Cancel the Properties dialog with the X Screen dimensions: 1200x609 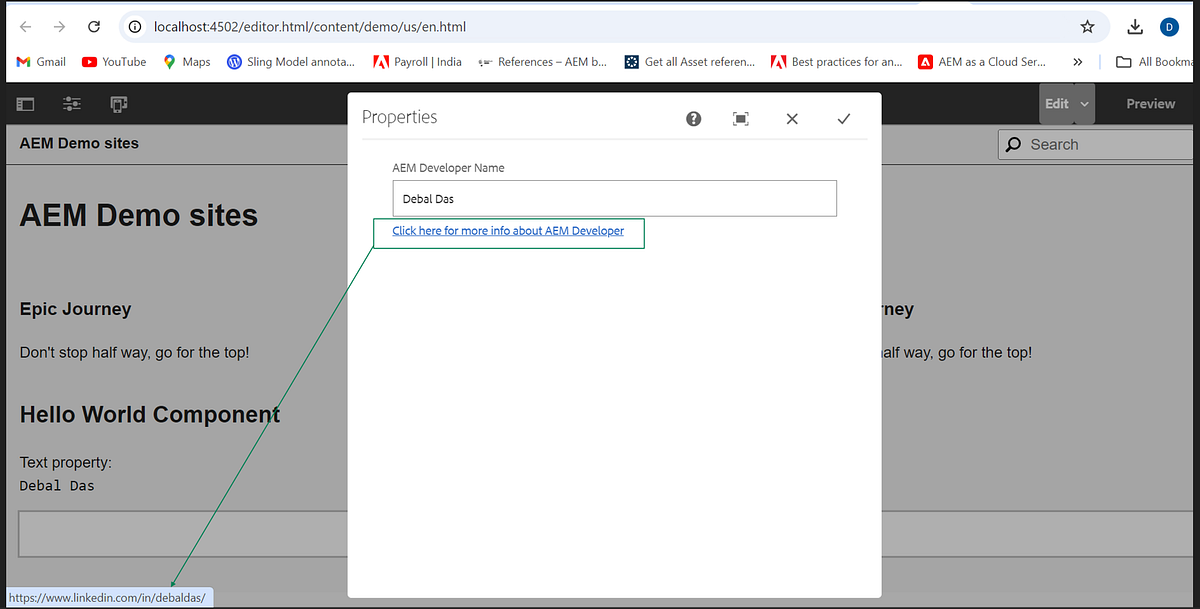tap(792, 119)
